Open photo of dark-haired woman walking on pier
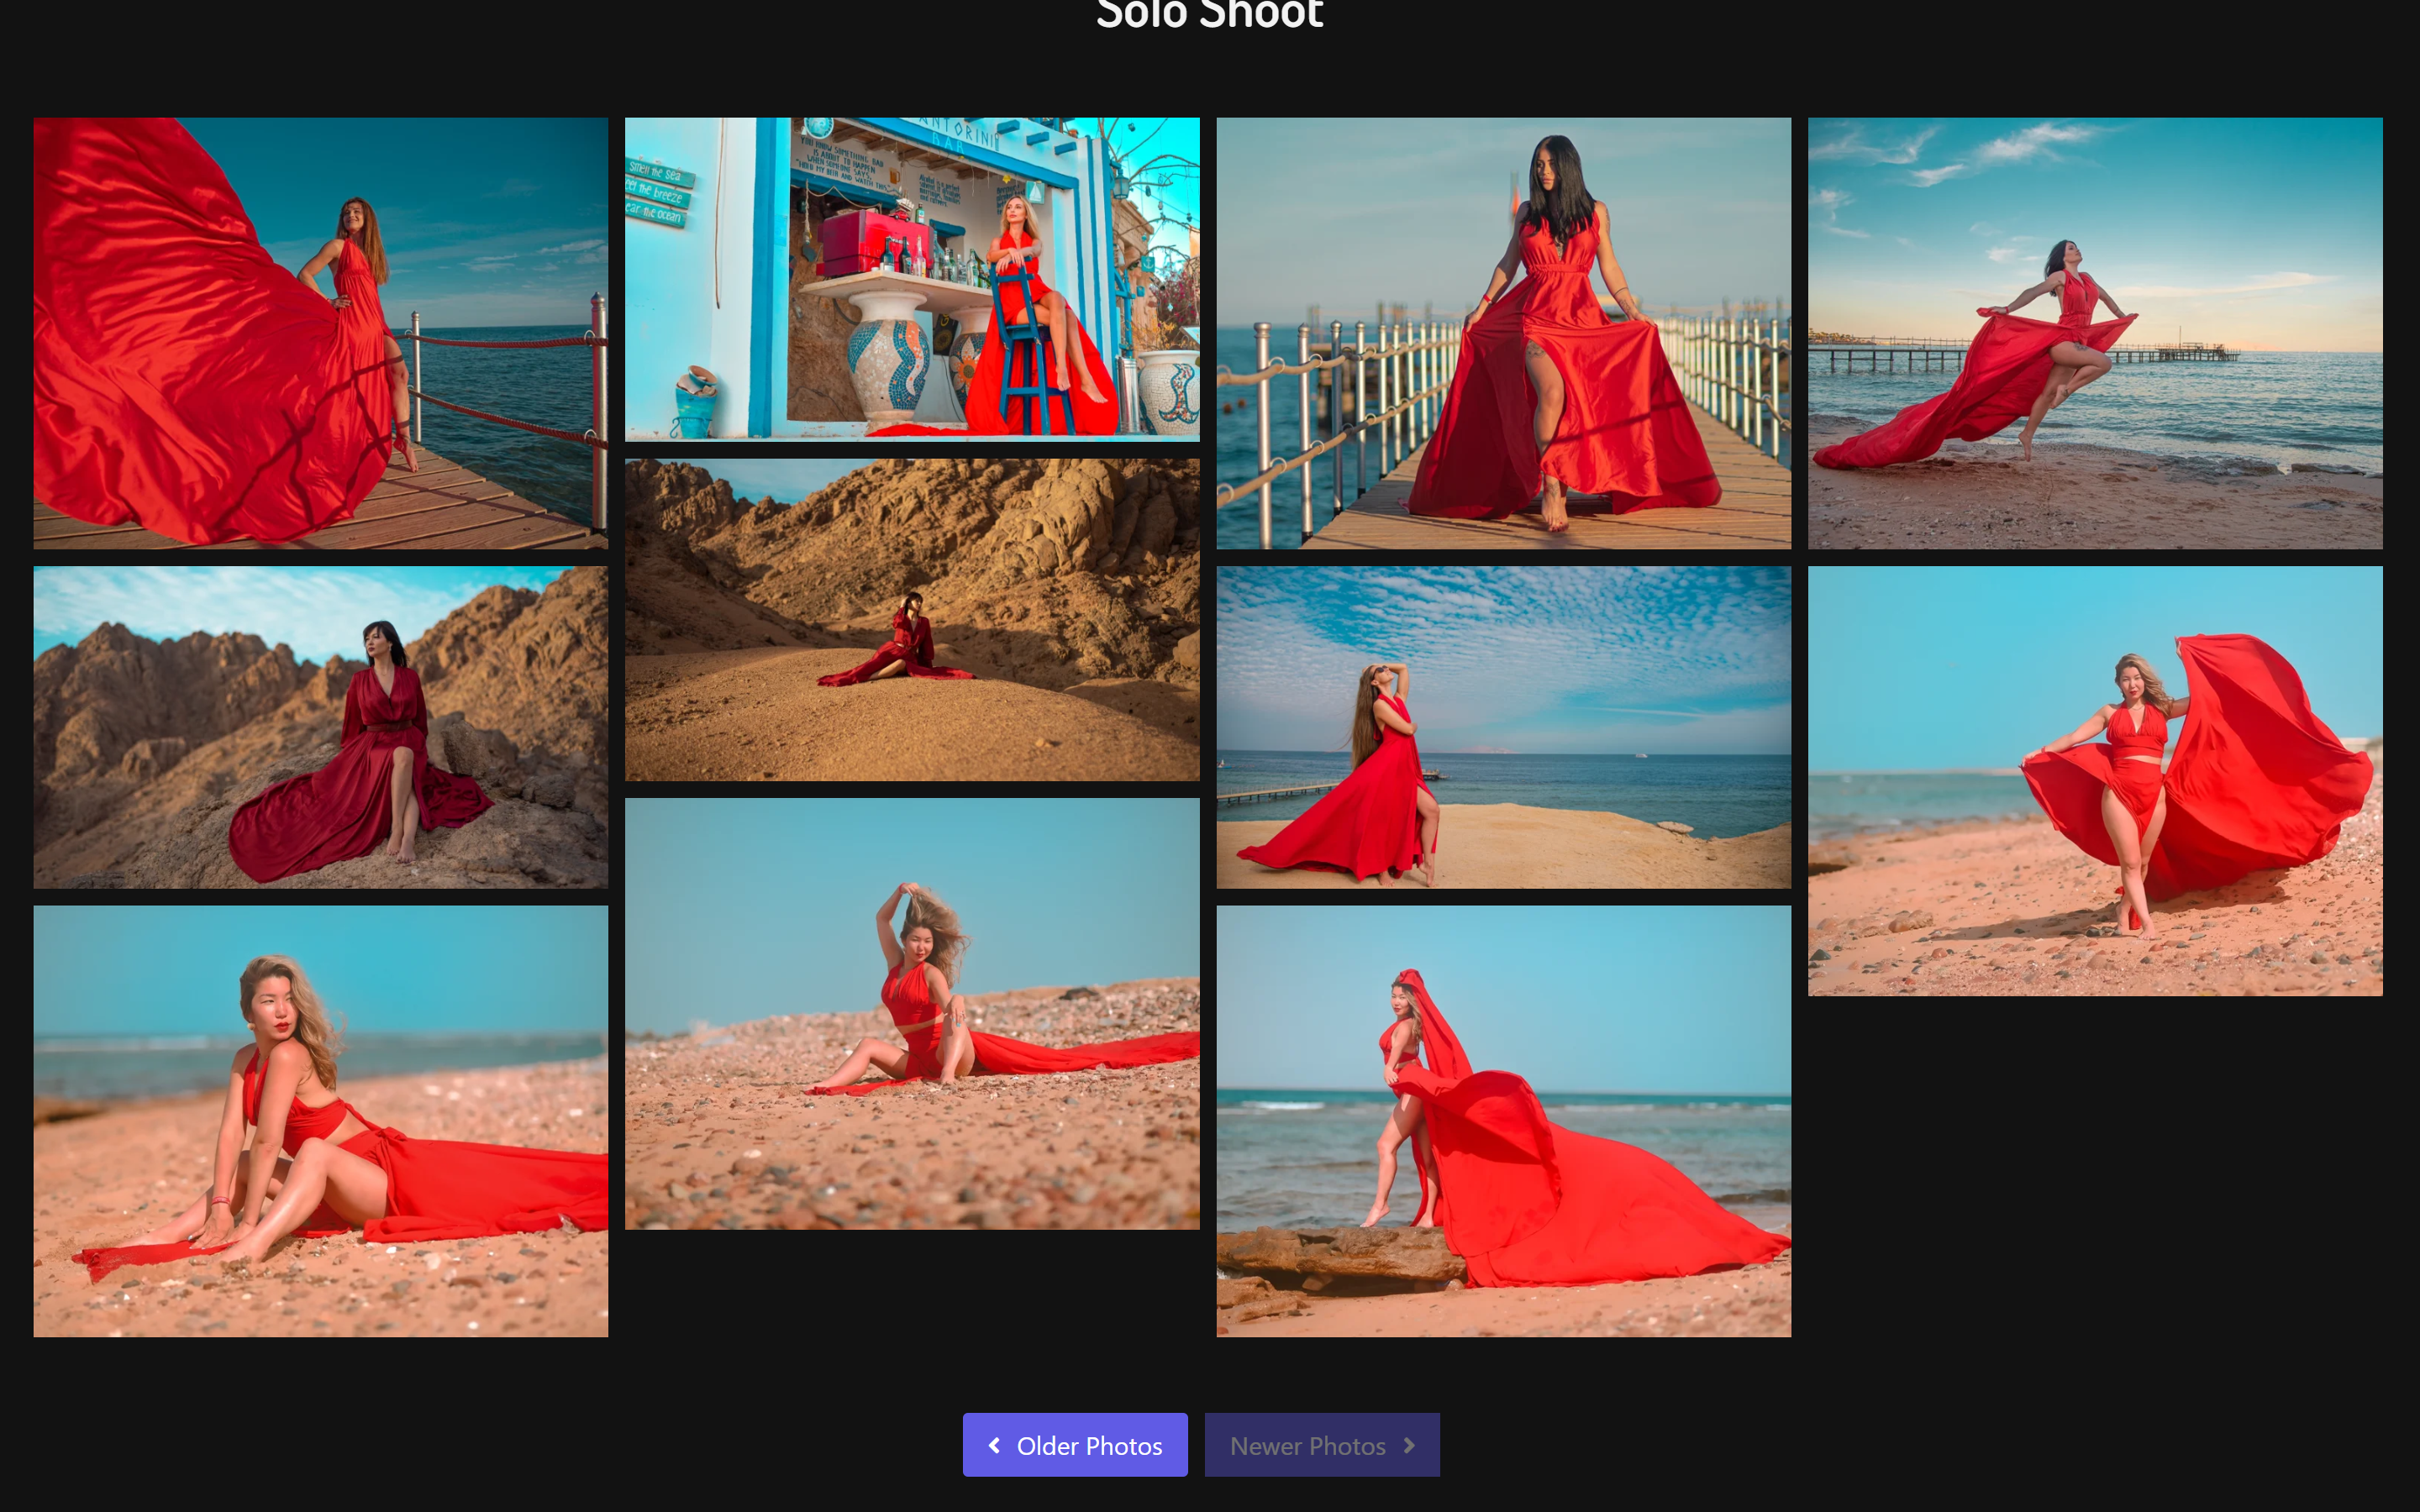 (x=1504, y=333)
